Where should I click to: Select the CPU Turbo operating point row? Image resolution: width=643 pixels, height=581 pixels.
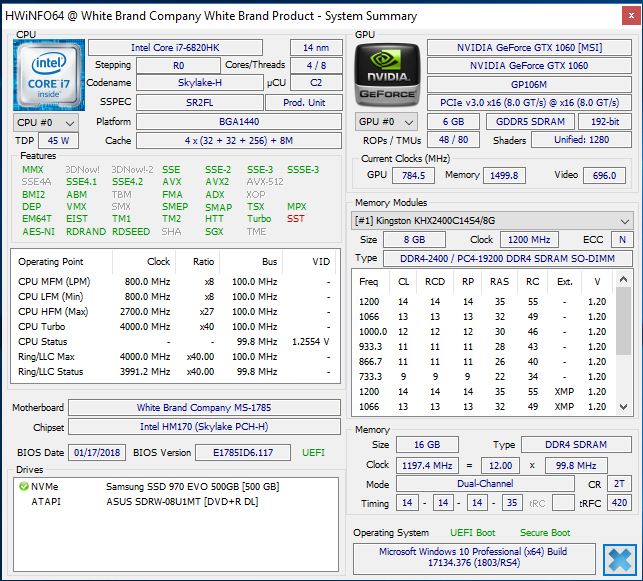click(x=175, y=327)
